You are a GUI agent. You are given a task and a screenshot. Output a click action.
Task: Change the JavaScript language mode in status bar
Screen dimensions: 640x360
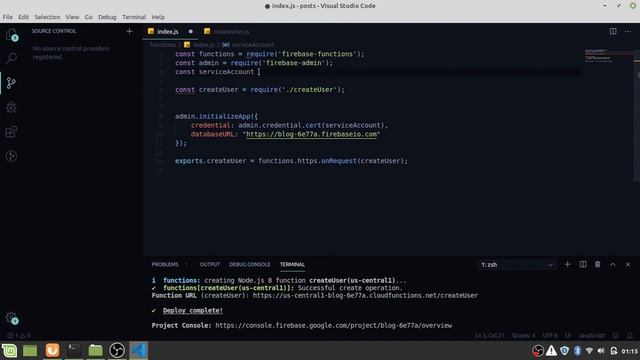point(591,336)
